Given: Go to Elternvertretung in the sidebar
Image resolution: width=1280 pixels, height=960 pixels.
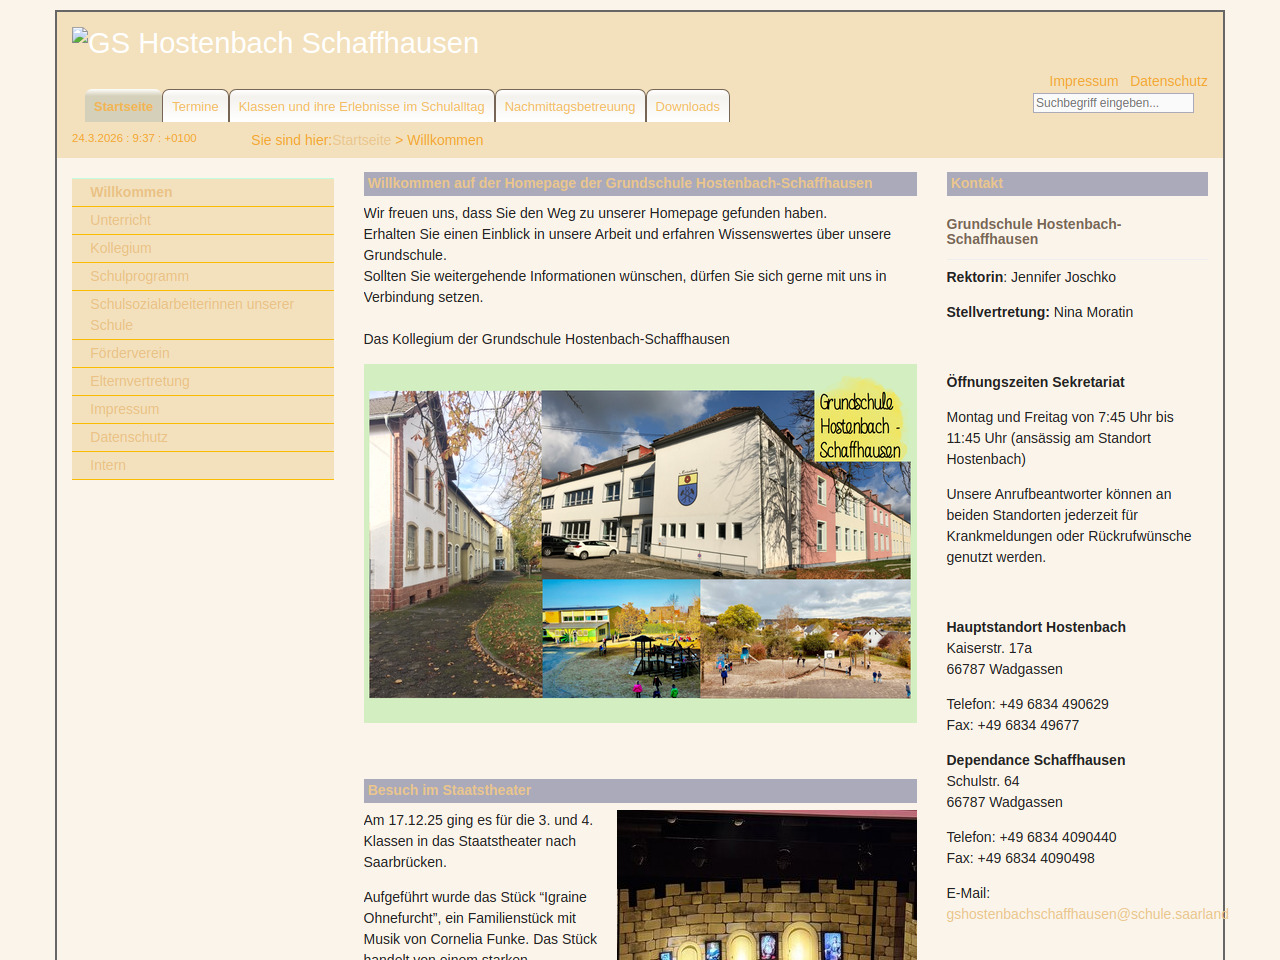Looking at the screenshot, I should 139,381.
